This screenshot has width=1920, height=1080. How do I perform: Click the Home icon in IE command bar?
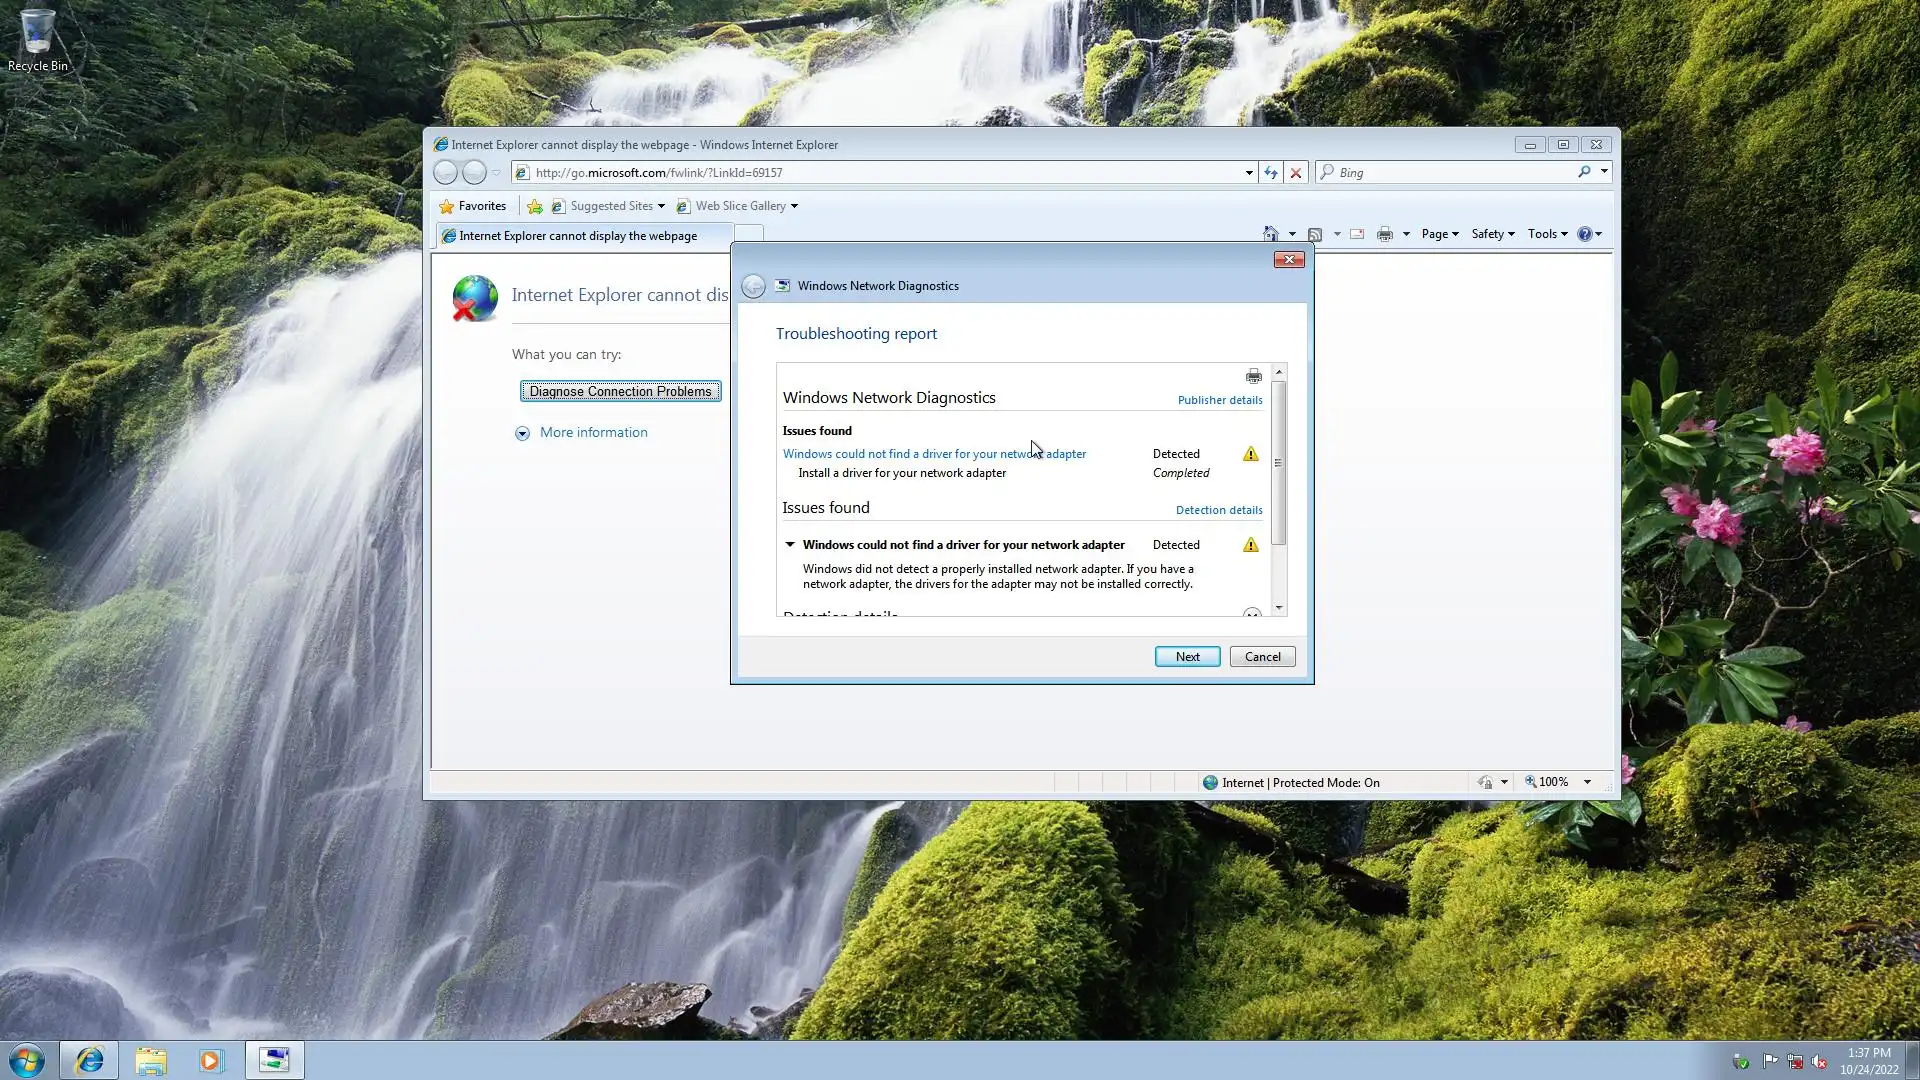tap(1270, 234)
